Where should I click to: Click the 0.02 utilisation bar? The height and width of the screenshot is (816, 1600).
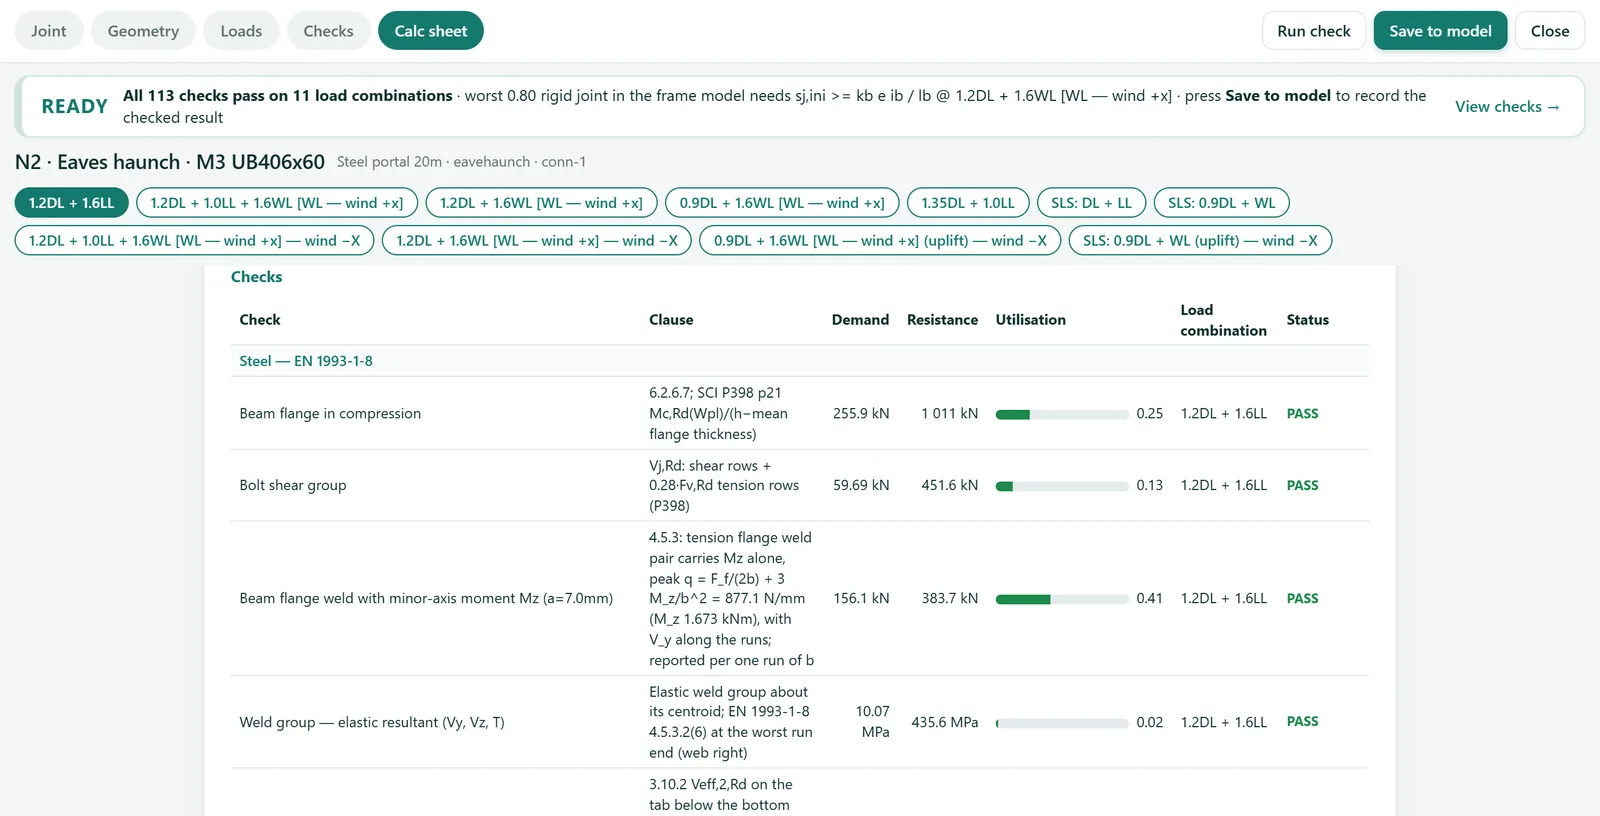click(1062, 723)
